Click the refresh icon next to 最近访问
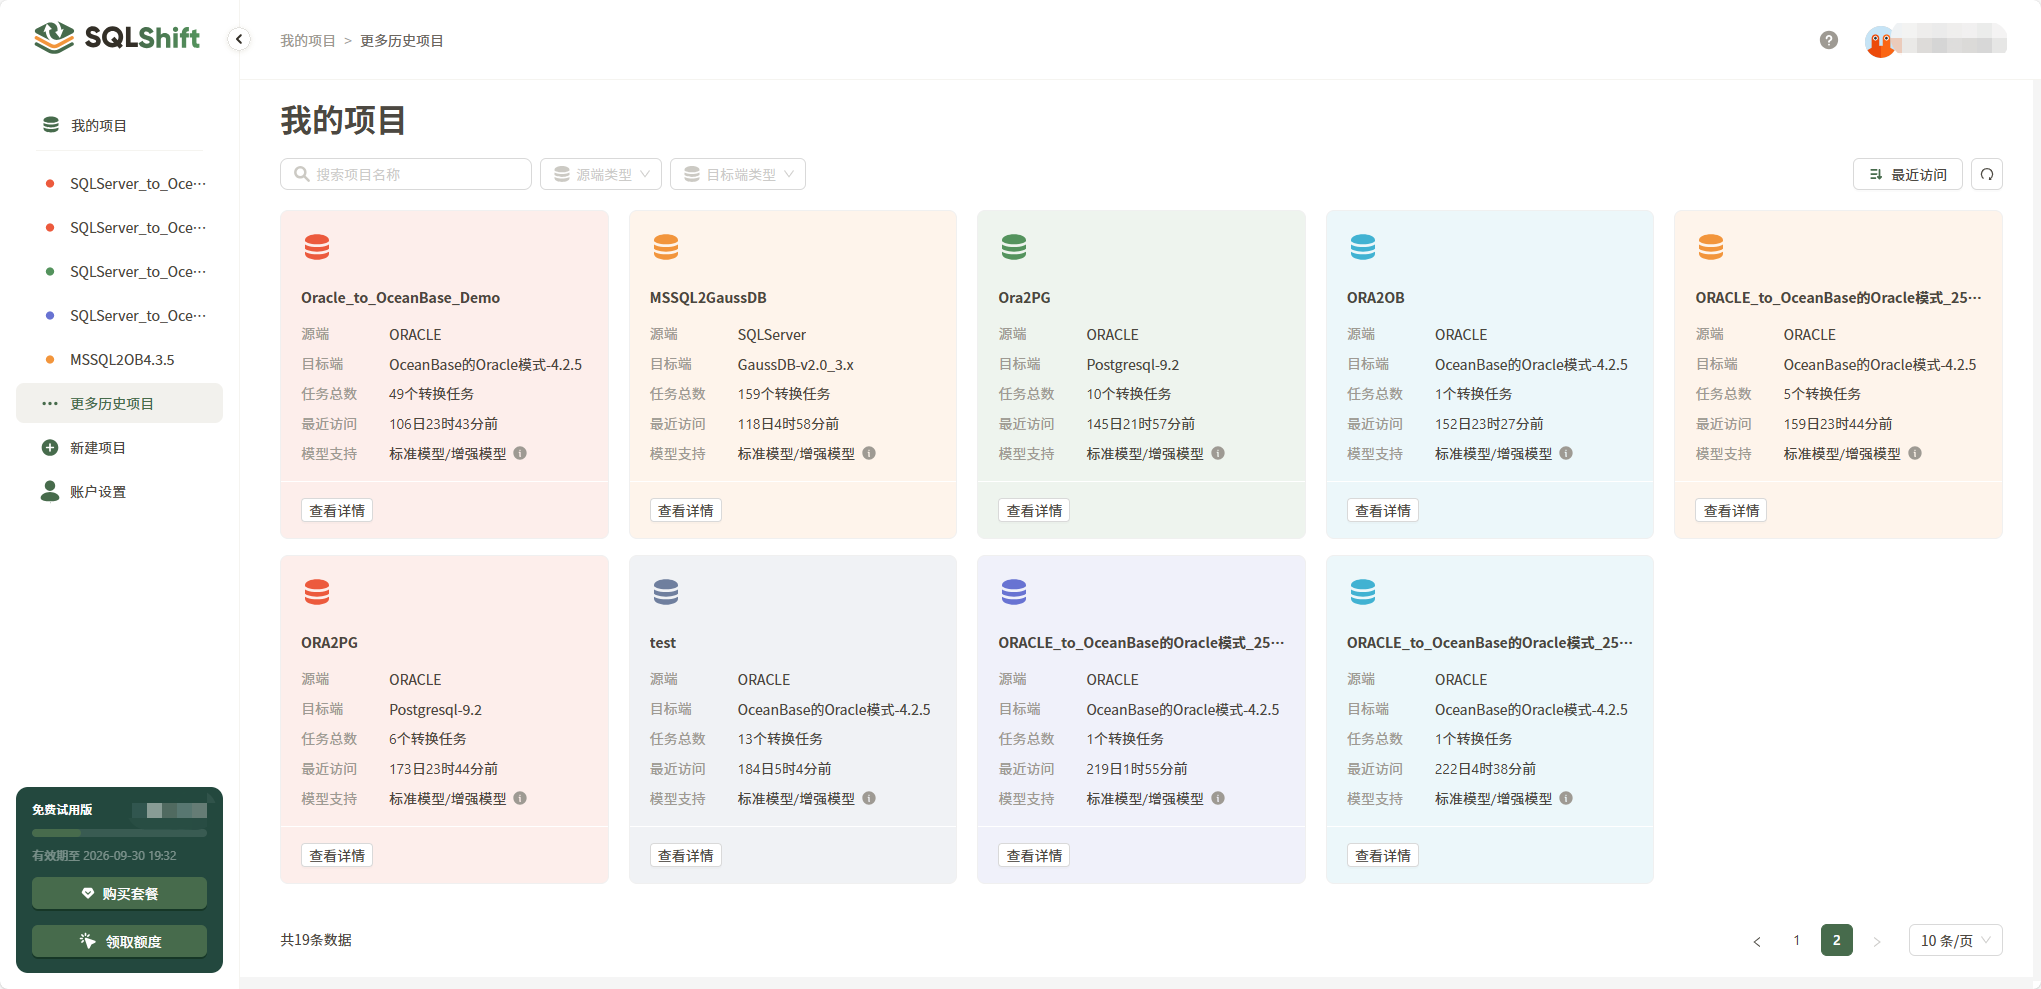 point(1987,174)
